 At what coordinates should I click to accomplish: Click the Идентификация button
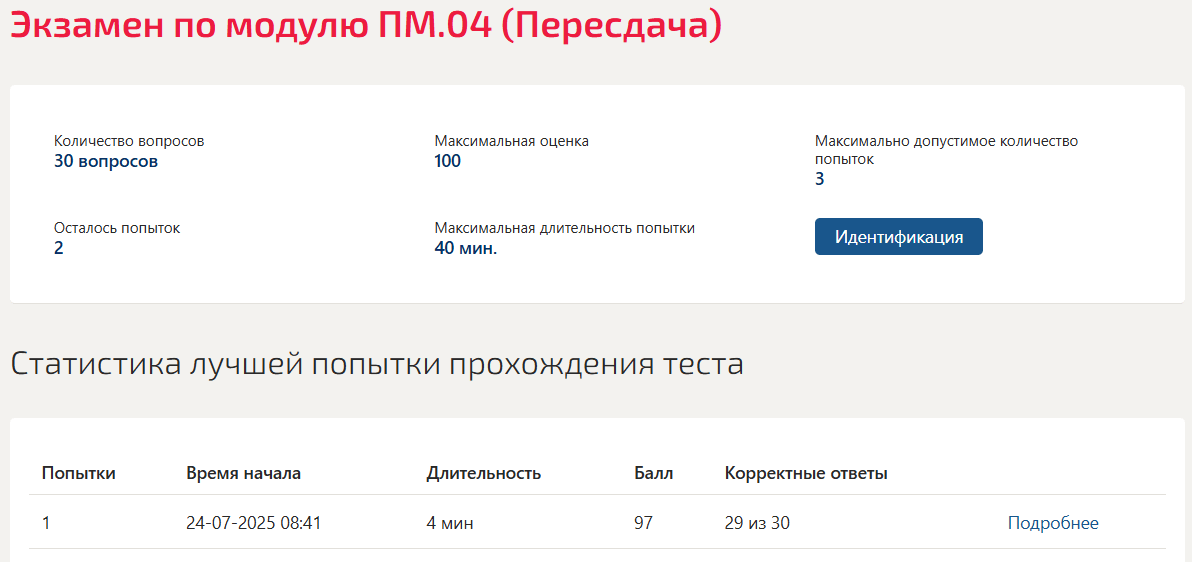click(899, 237)
